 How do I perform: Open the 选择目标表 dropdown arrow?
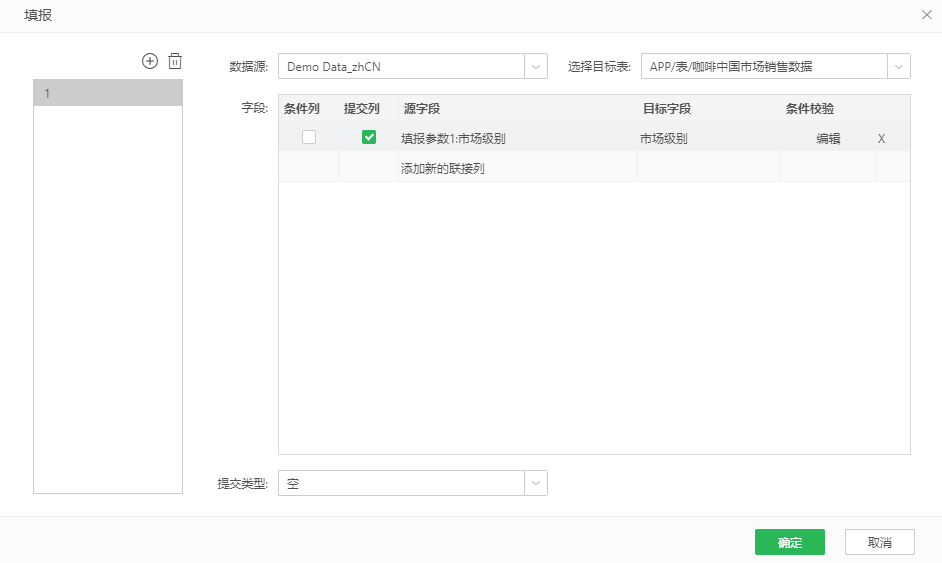(899, 66)
